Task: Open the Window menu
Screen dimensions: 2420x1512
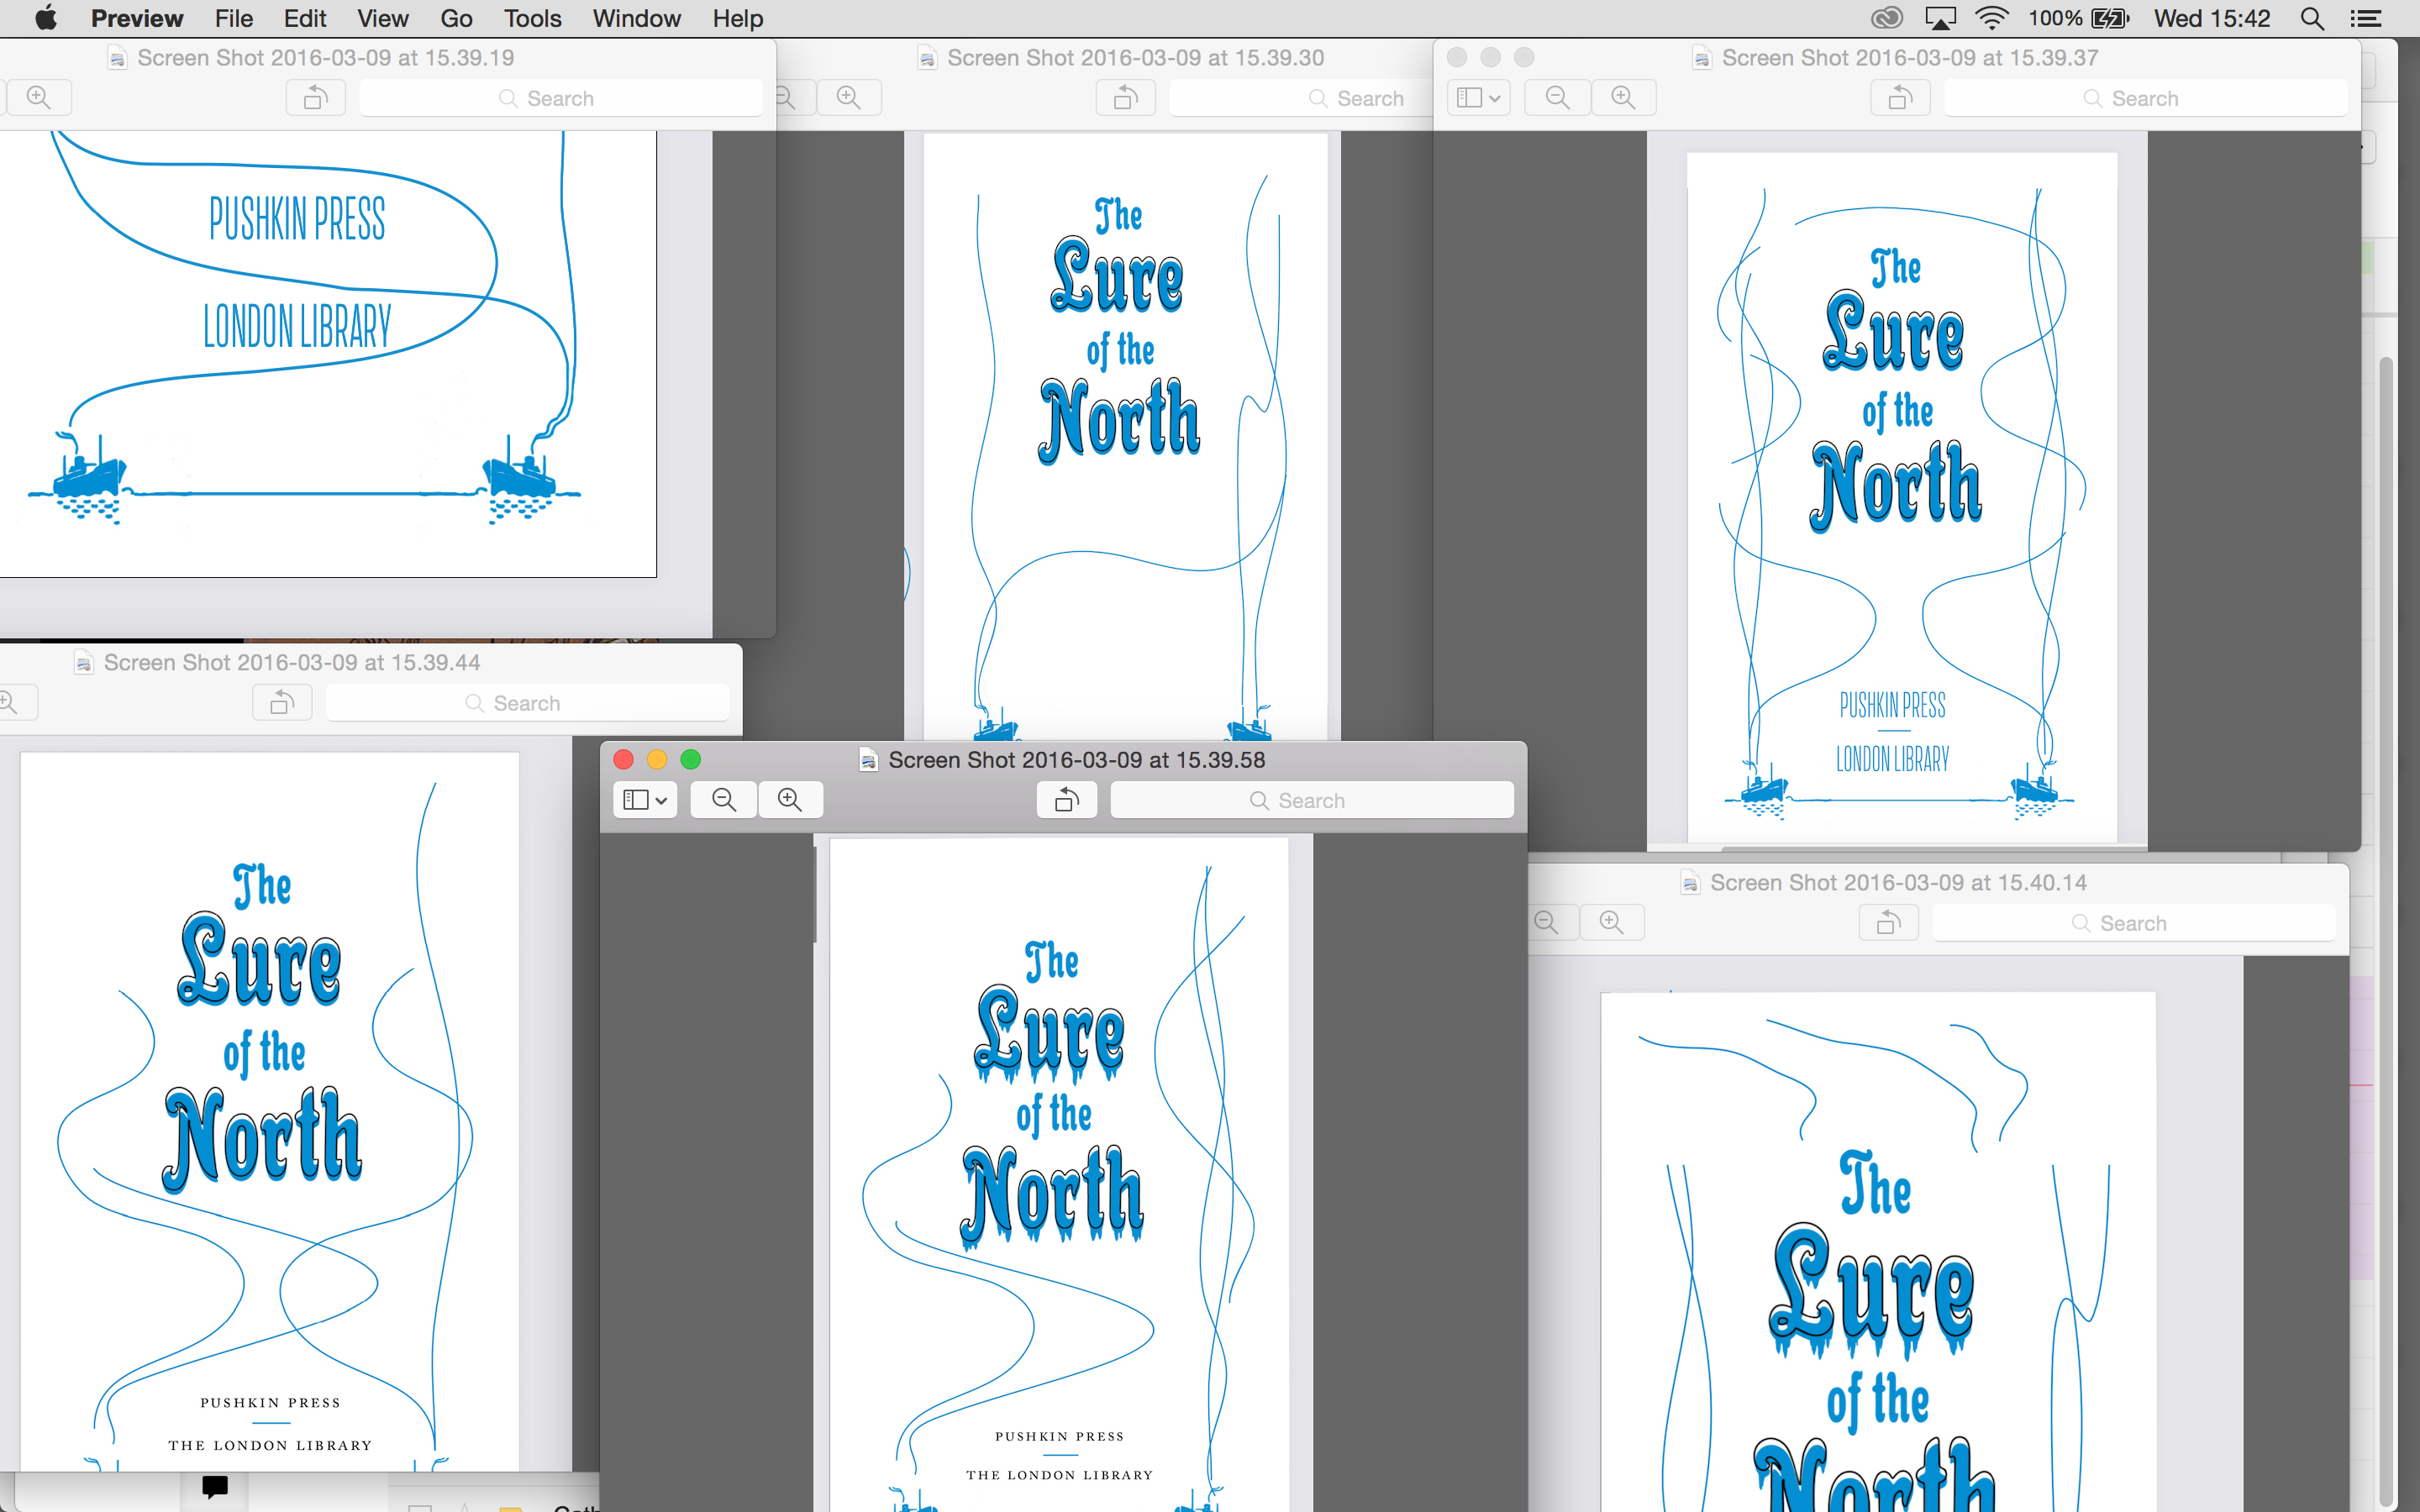Action: pos(636,18)
